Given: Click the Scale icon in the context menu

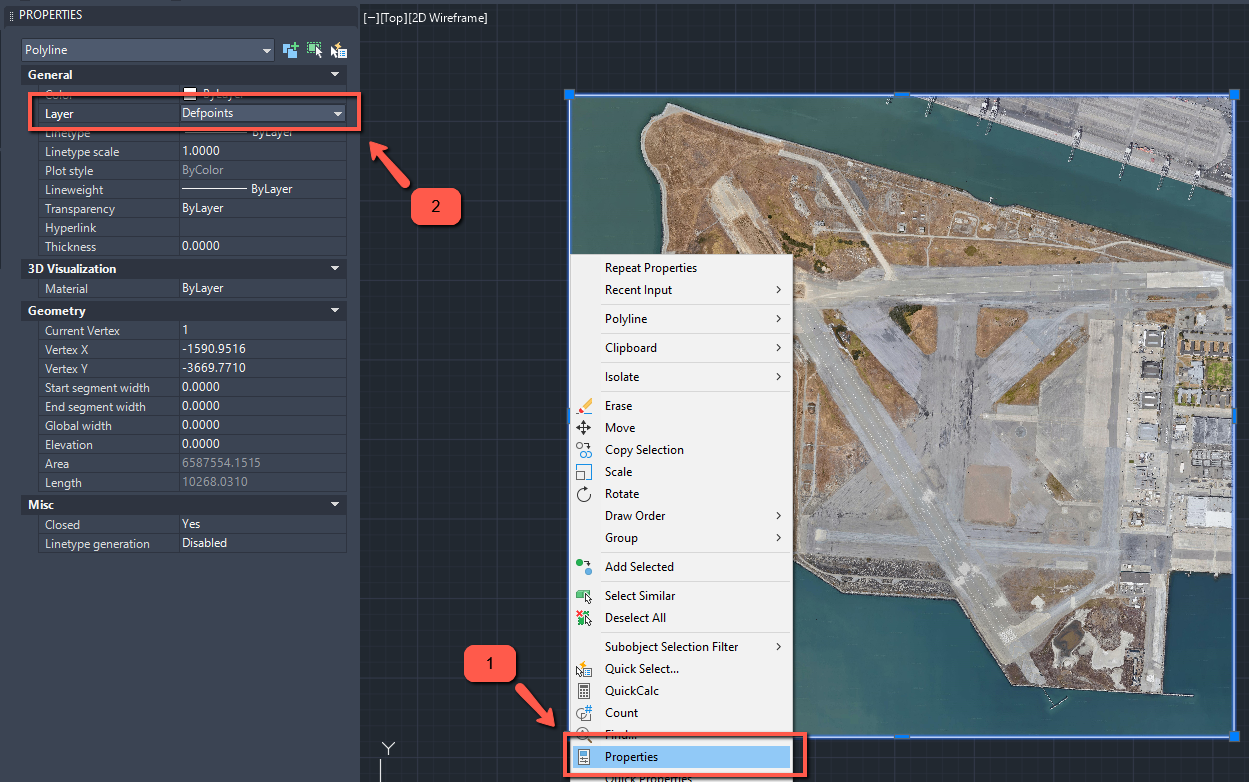Looking at the screenshot, I should pyautogui.click(x=585, y=472).
